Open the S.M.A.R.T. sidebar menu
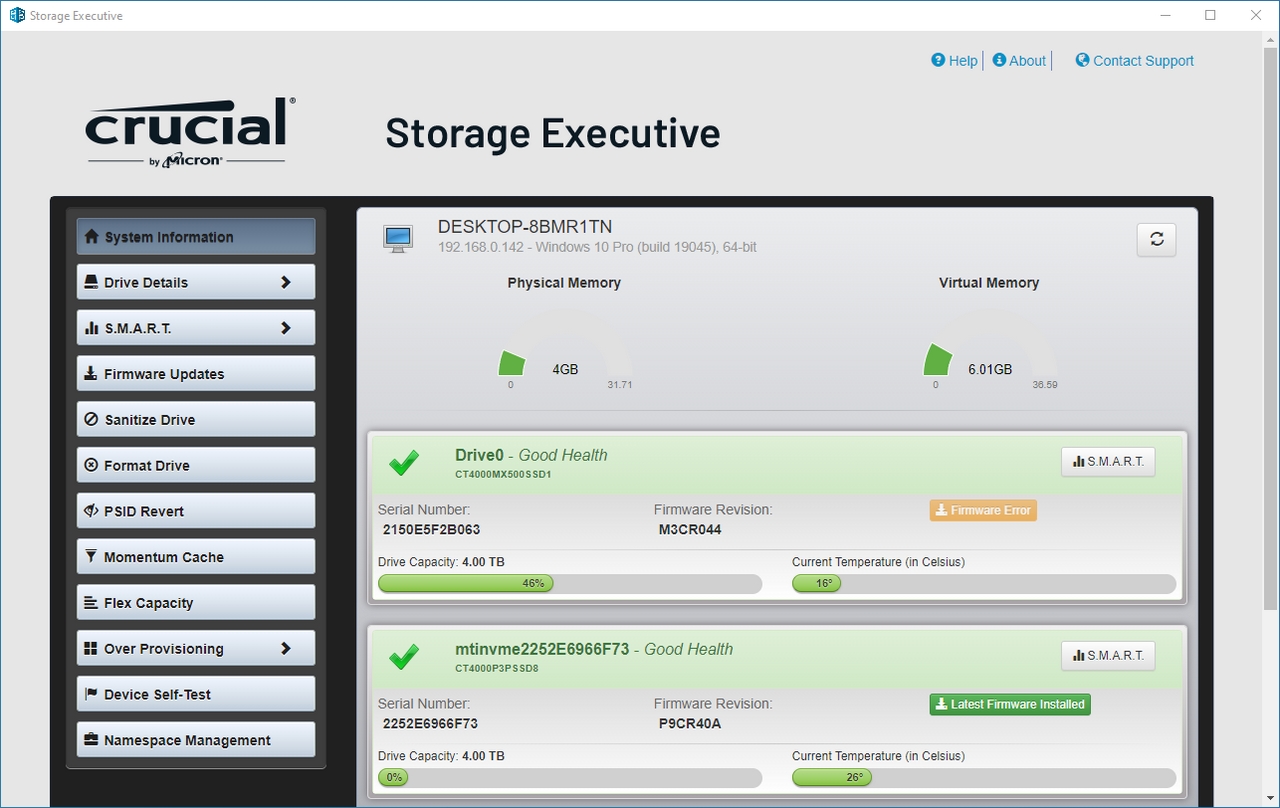Image resolution: width=1280 pixels, height=808 pixels. pos(196,328)
